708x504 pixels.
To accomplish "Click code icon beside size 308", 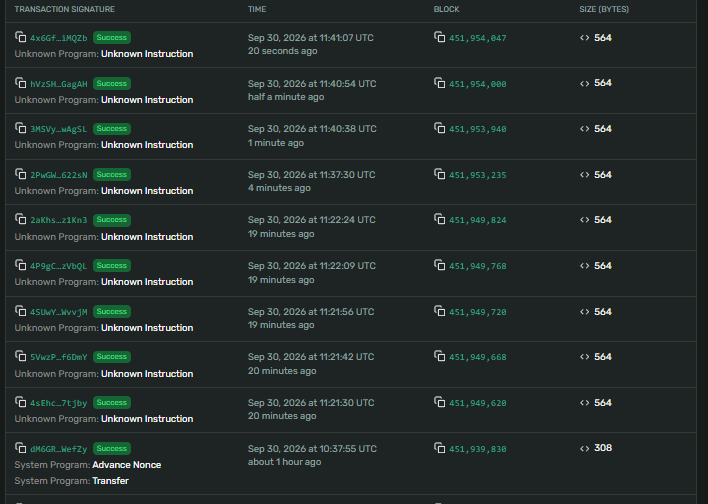I will coord(584,448).
